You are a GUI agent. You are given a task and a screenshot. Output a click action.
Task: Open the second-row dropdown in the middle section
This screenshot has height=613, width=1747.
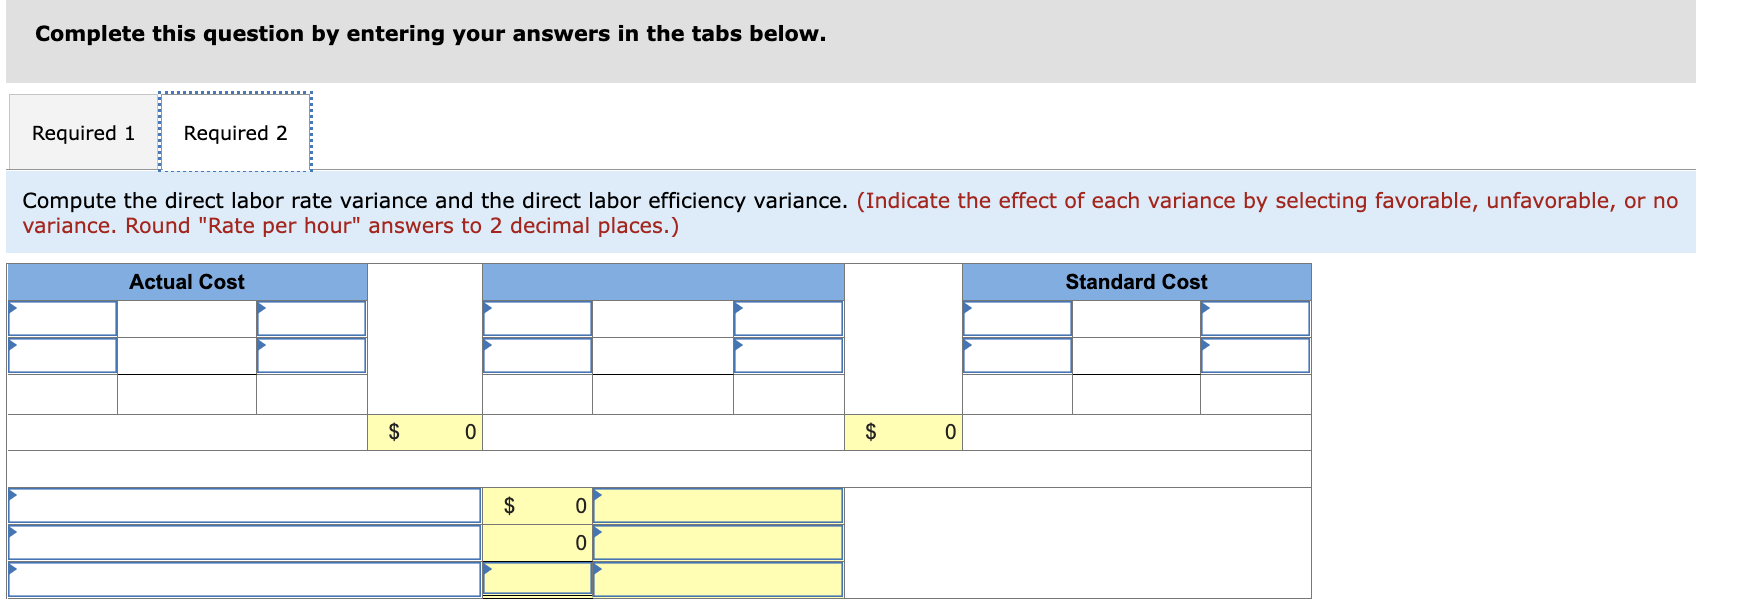[537, 354]
